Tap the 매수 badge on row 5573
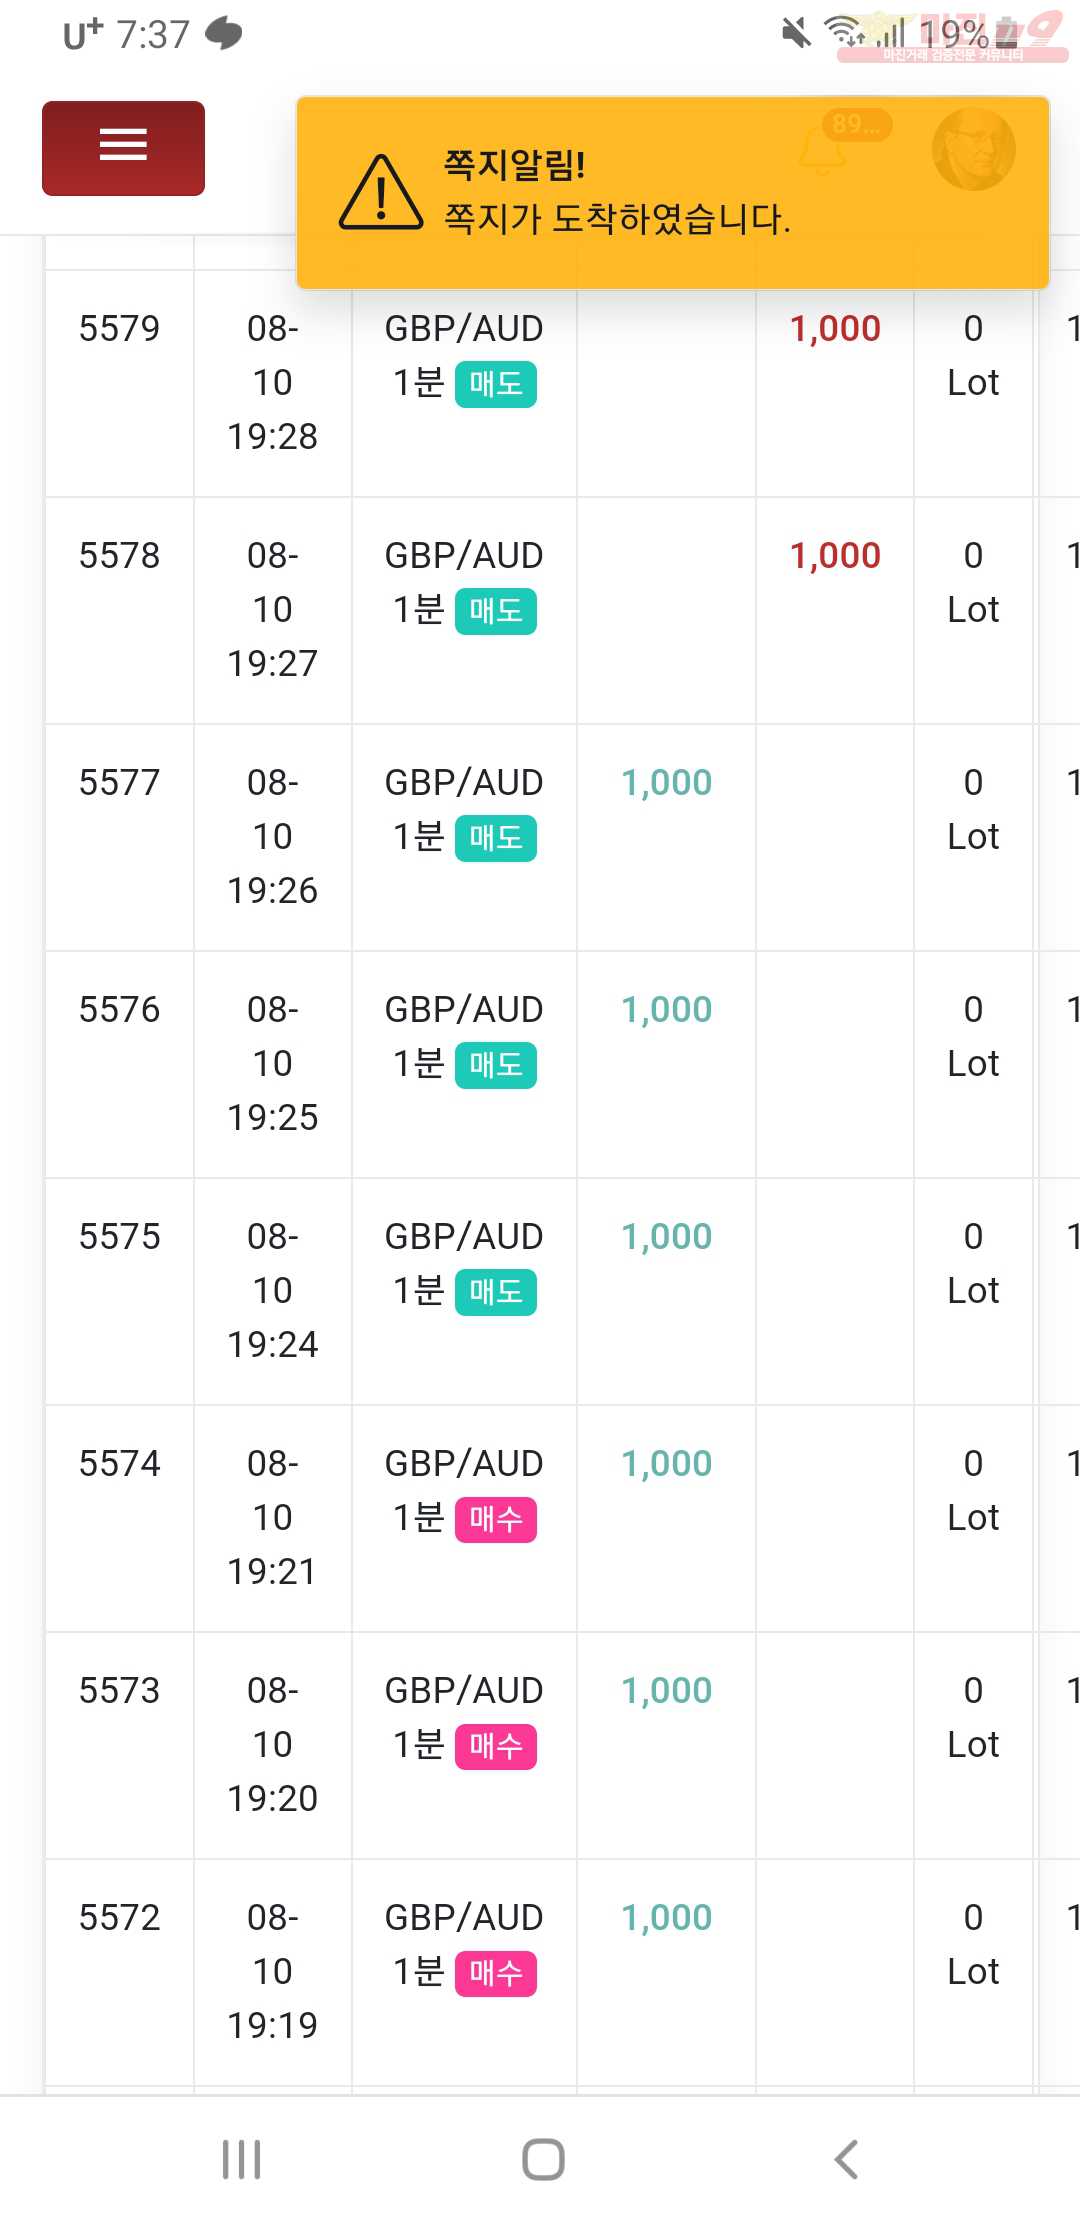1080x2220 pixels. pos(496,1746)
